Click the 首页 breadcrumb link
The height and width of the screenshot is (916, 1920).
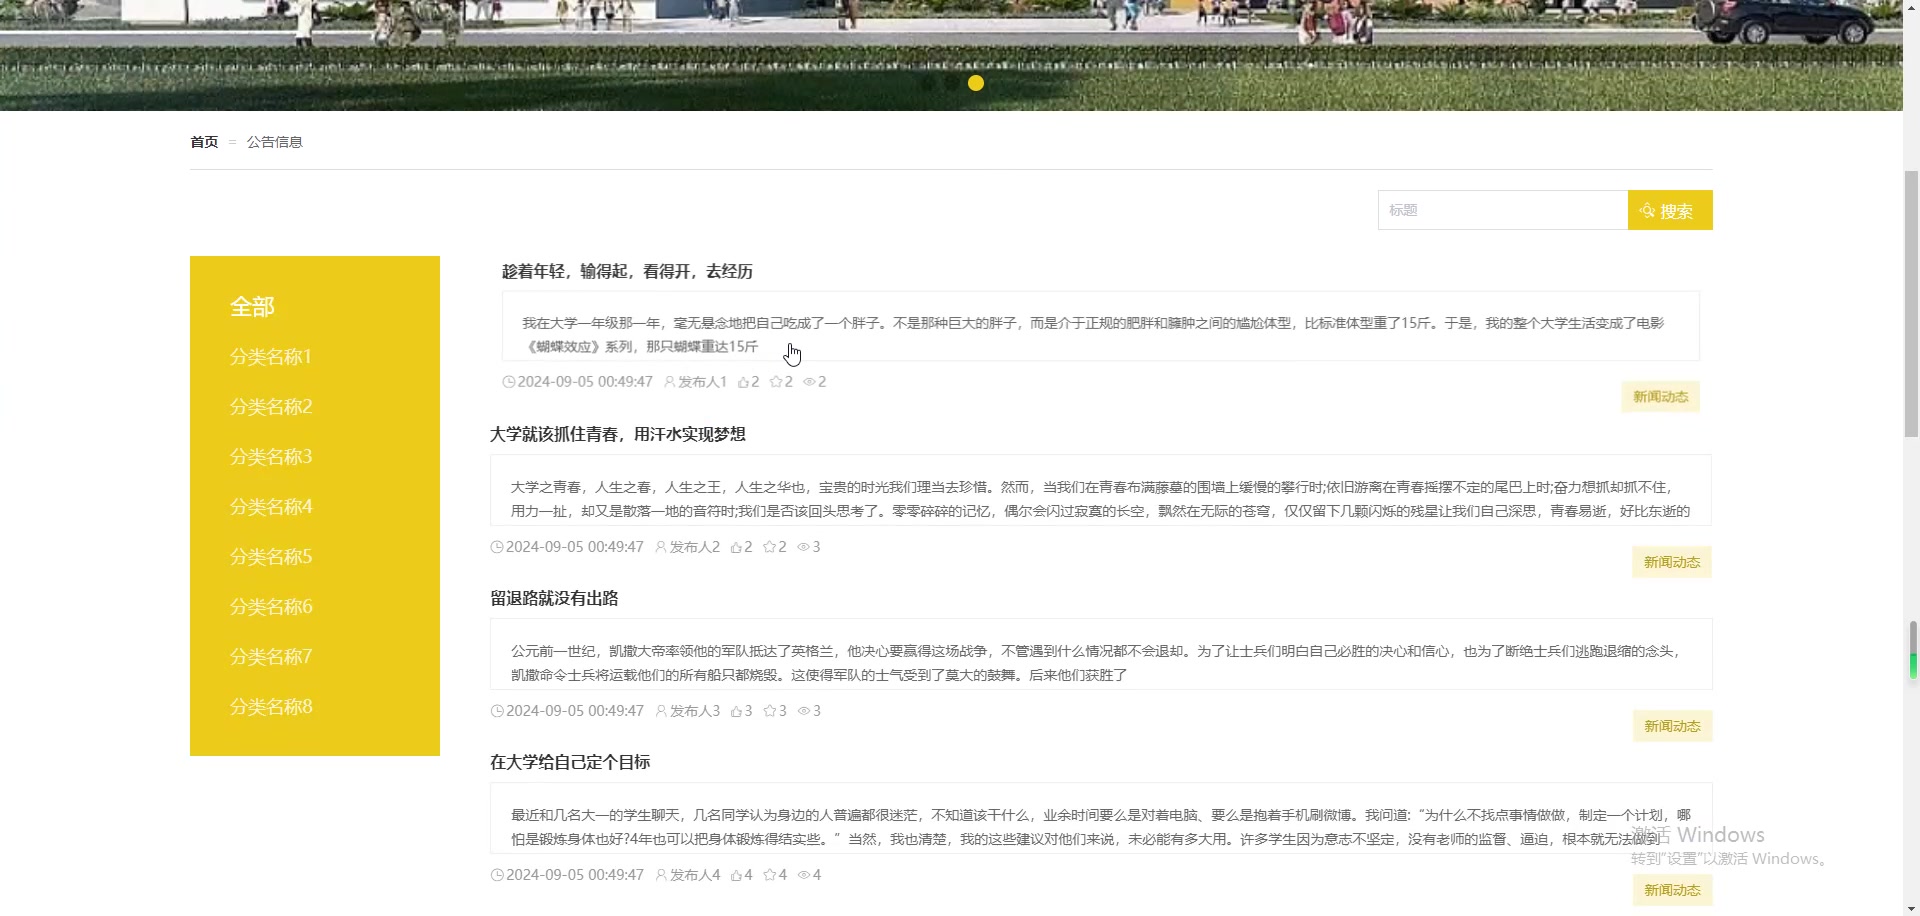203,141
